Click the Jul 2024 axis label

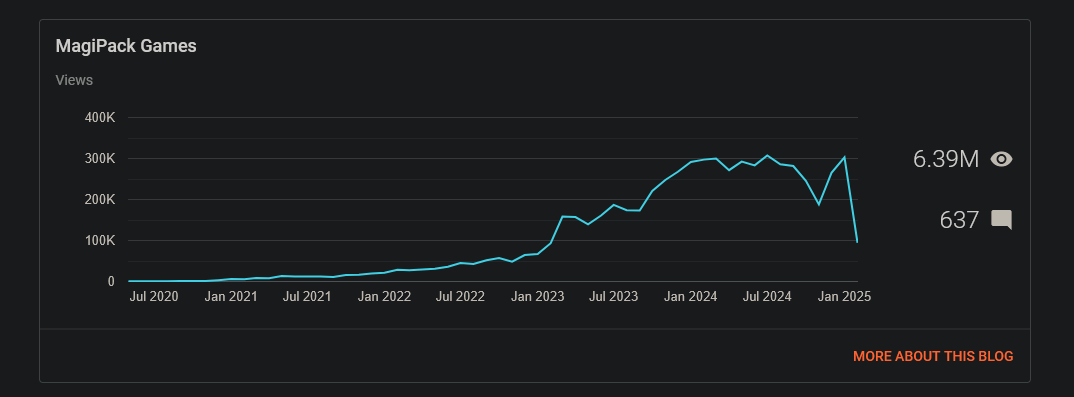coord(767,296)
